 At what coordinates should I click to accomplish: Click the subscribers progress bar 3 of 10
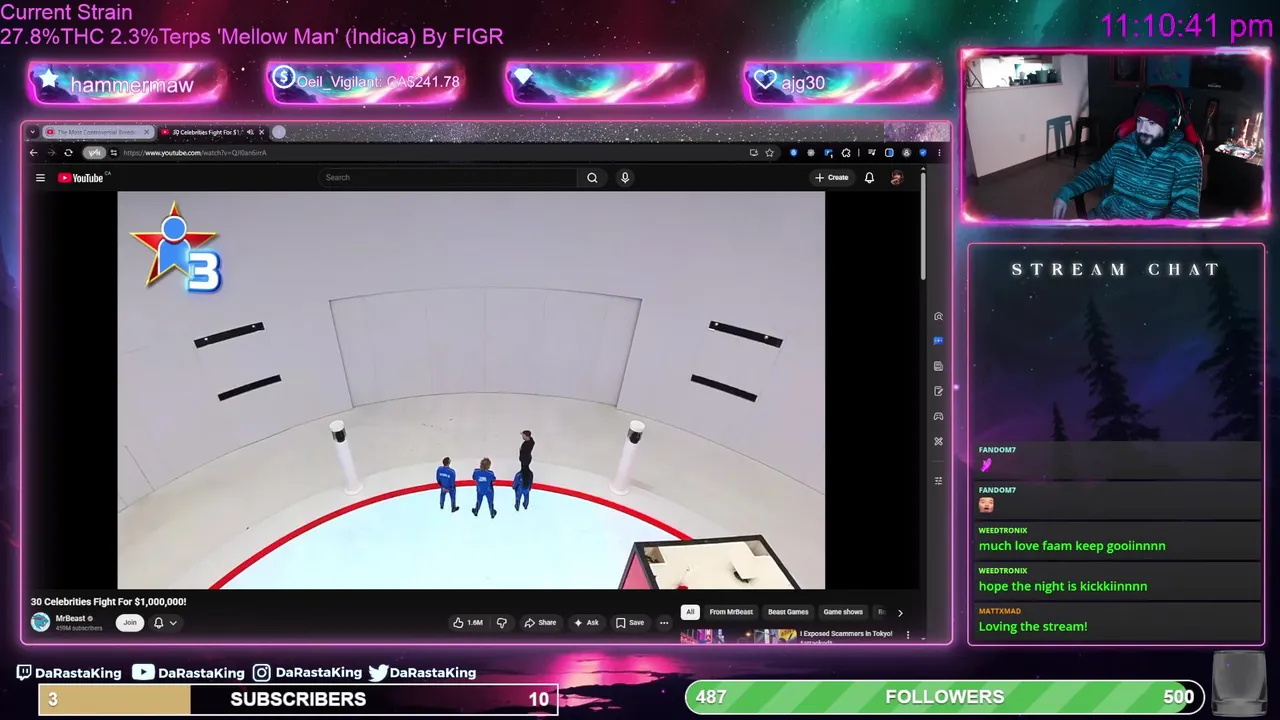click(298, 699)
